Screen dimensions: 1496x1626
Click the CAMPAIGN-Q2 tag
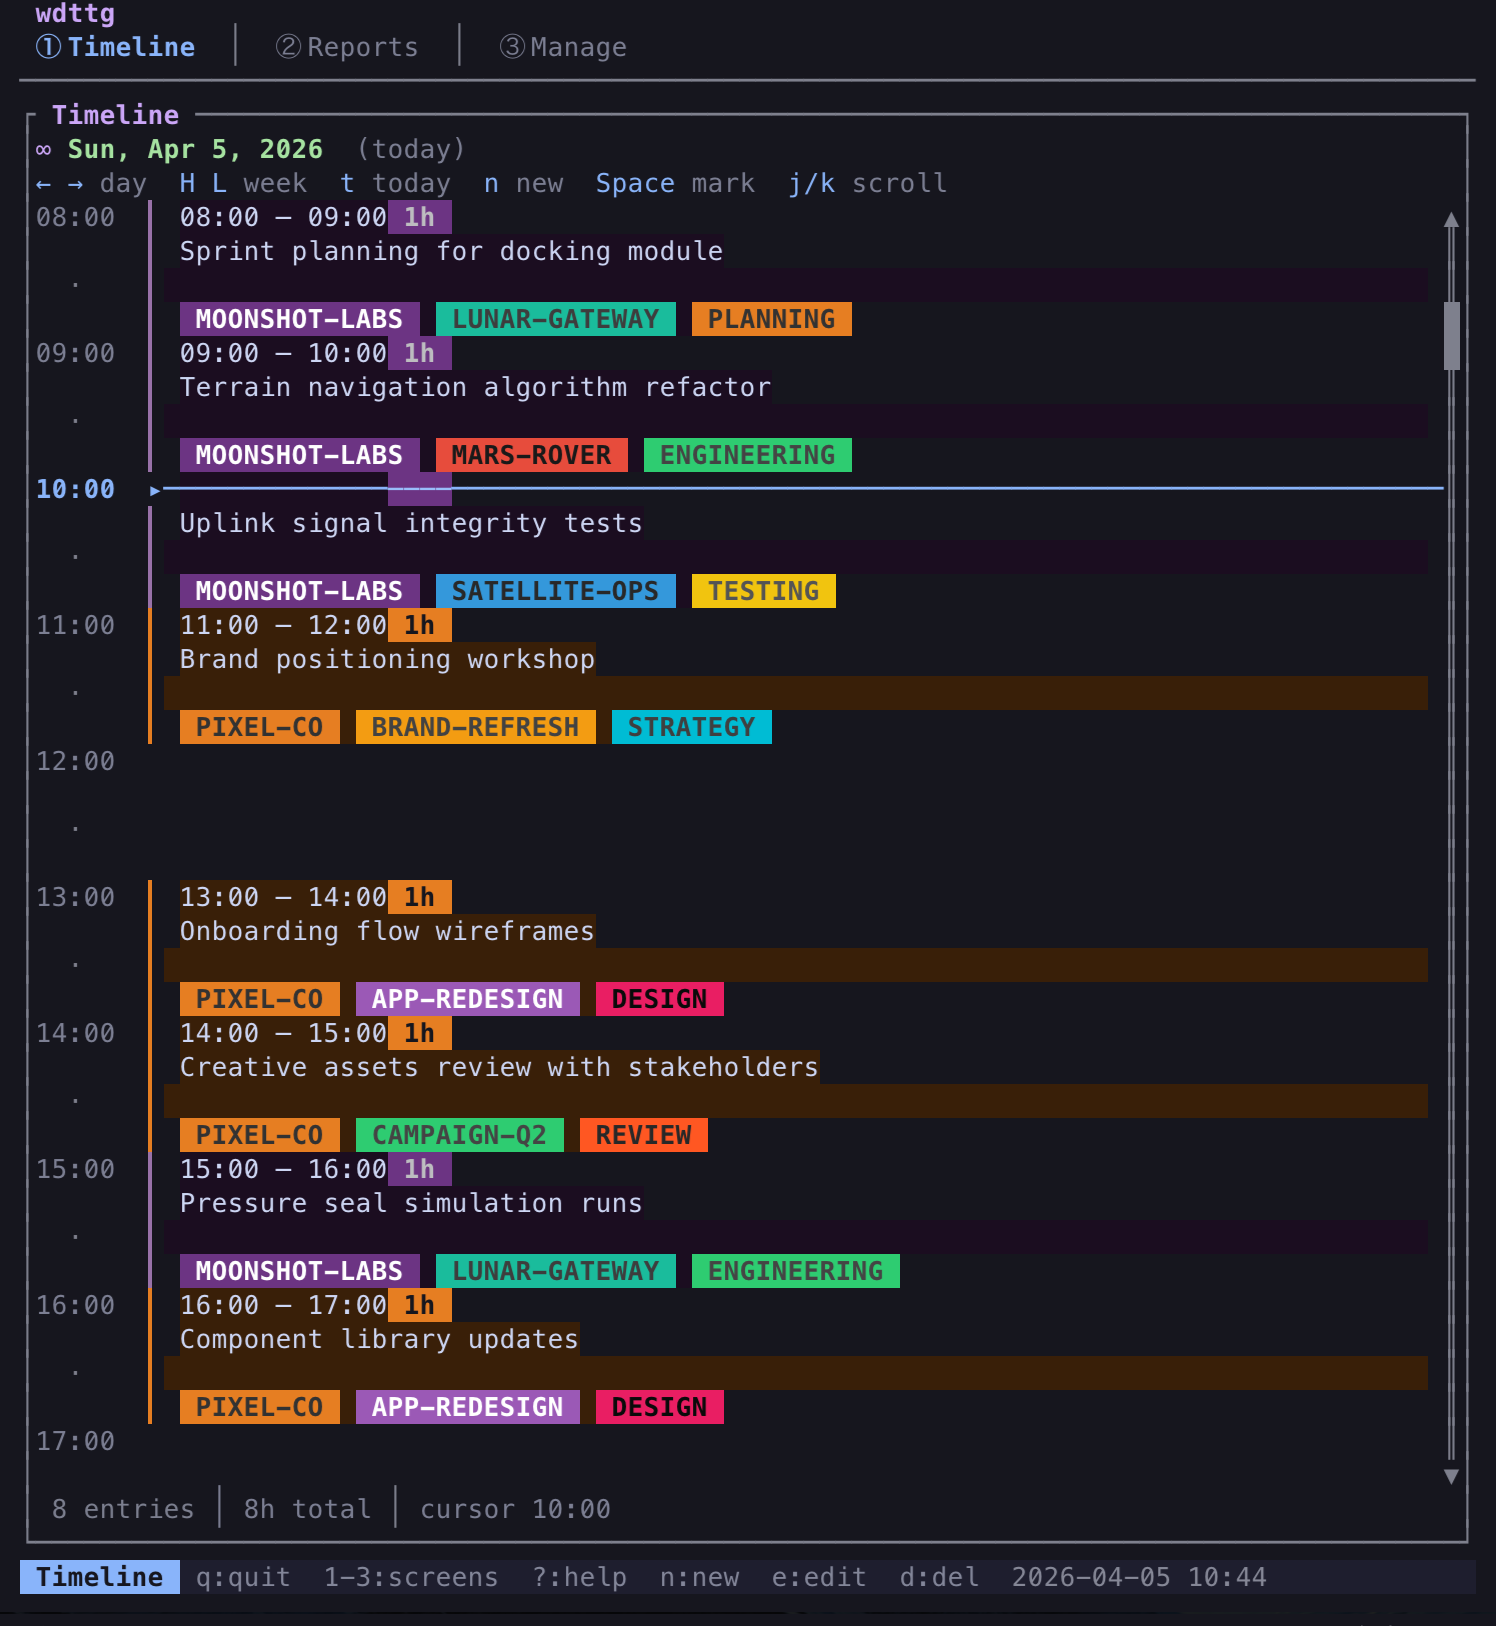point(459,1135)
